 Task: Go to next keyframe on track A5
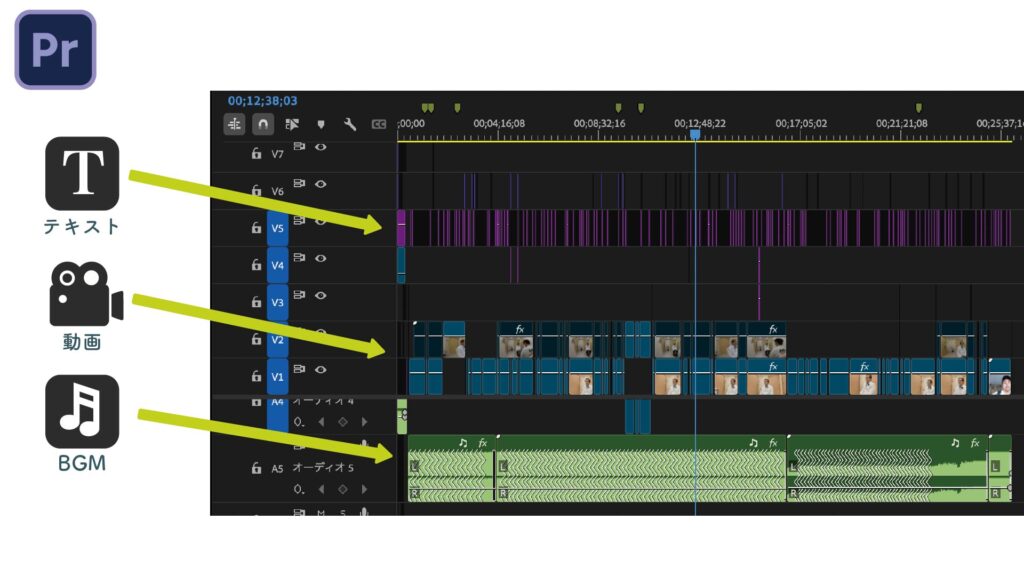pos(364,490)
